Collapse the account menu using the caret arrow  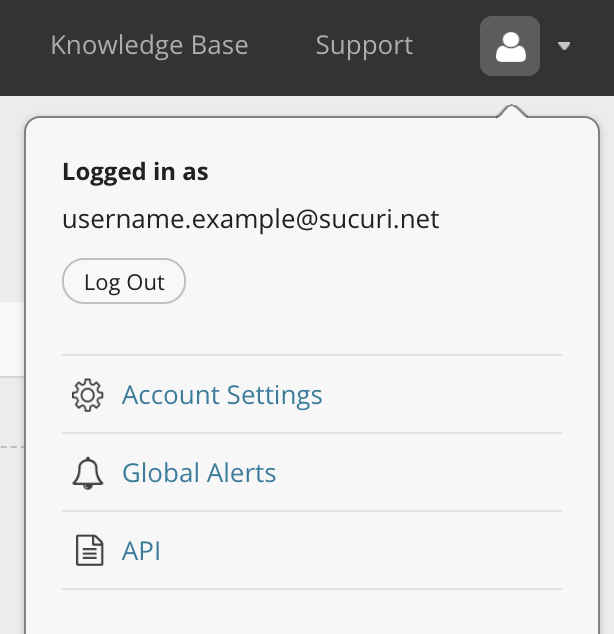(x=564, y=46)
